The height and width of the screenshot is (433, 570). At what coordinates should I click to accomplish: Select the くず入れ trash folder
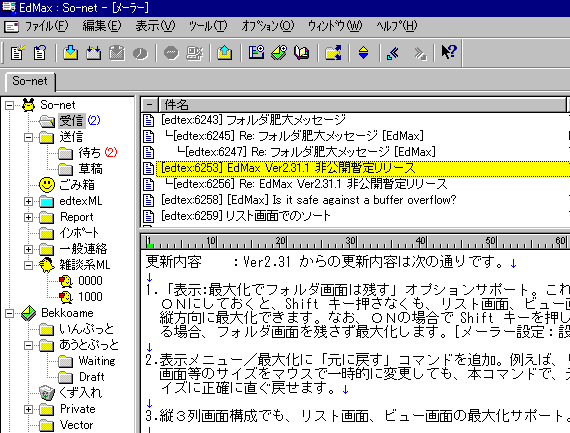click(x=81, y=393)
